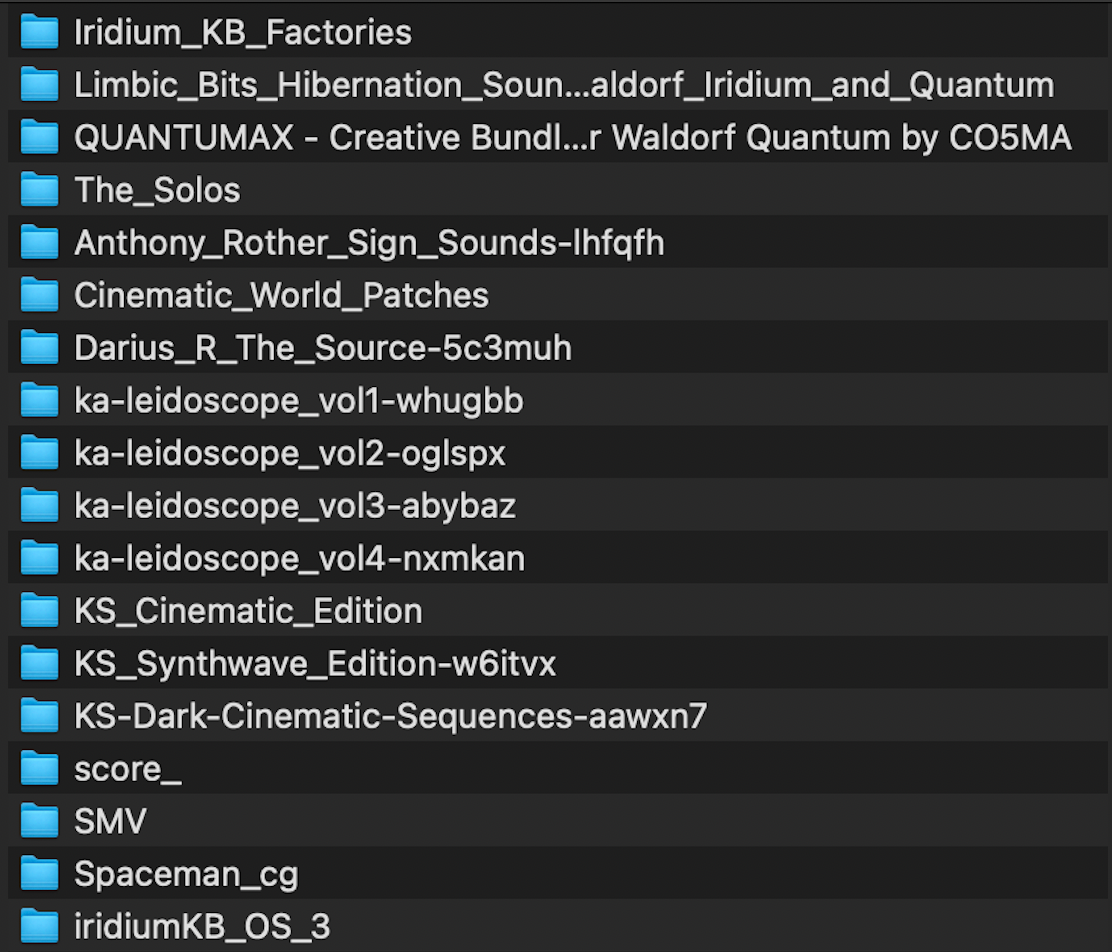Select Darius_R_The_Source-5c3muh name

point(323,348)
